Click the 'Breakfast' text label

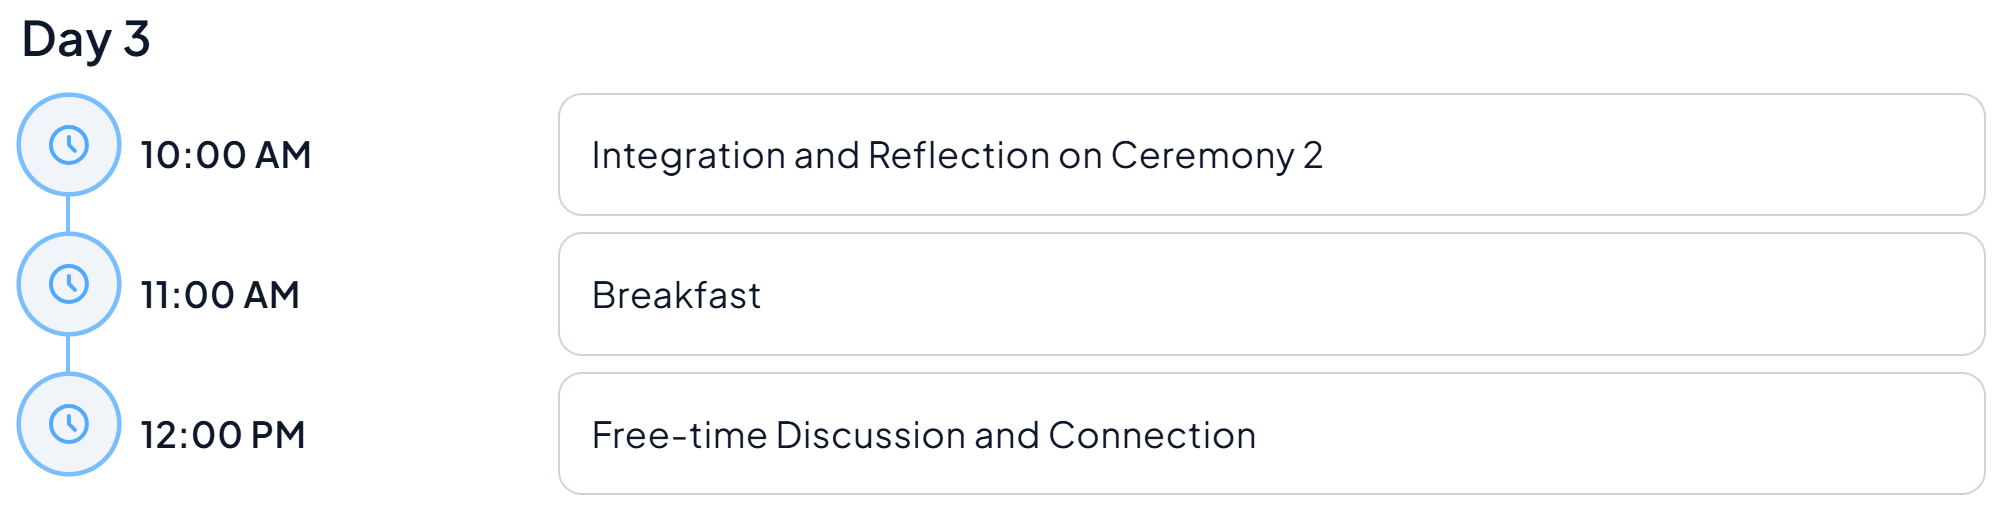[x=676, y=295]
